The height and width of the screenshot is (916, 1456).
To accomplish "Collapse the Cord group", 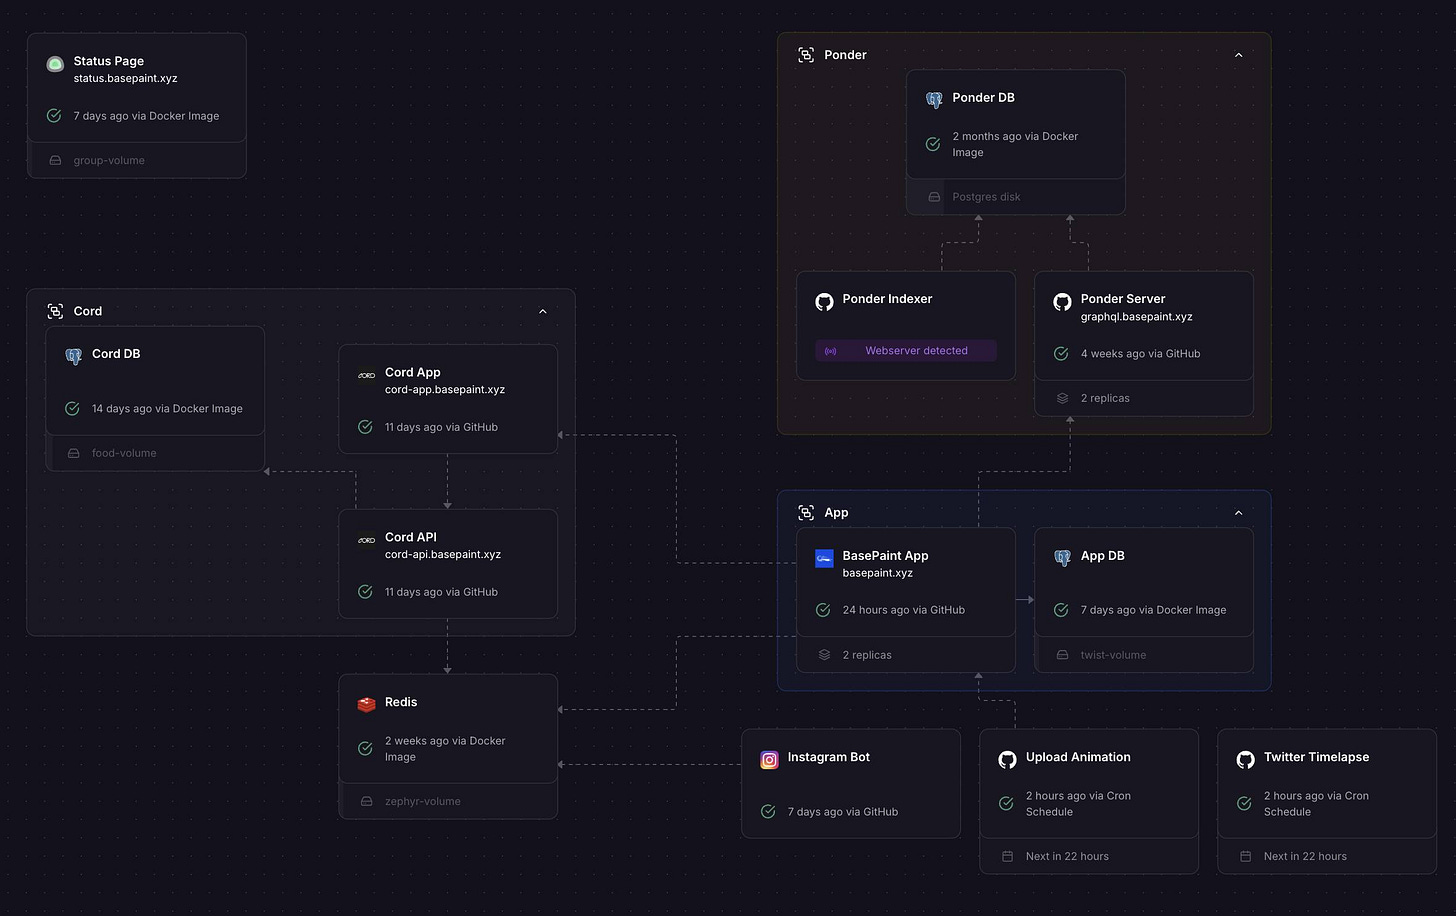I will [x=543, y=311].
